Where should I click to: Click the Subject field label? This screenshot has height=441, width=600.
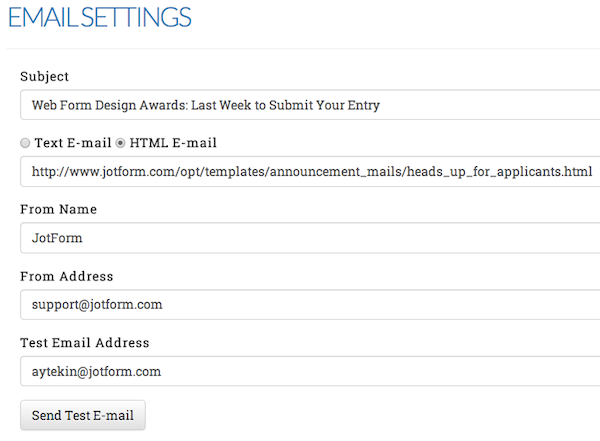pos(45,77)
